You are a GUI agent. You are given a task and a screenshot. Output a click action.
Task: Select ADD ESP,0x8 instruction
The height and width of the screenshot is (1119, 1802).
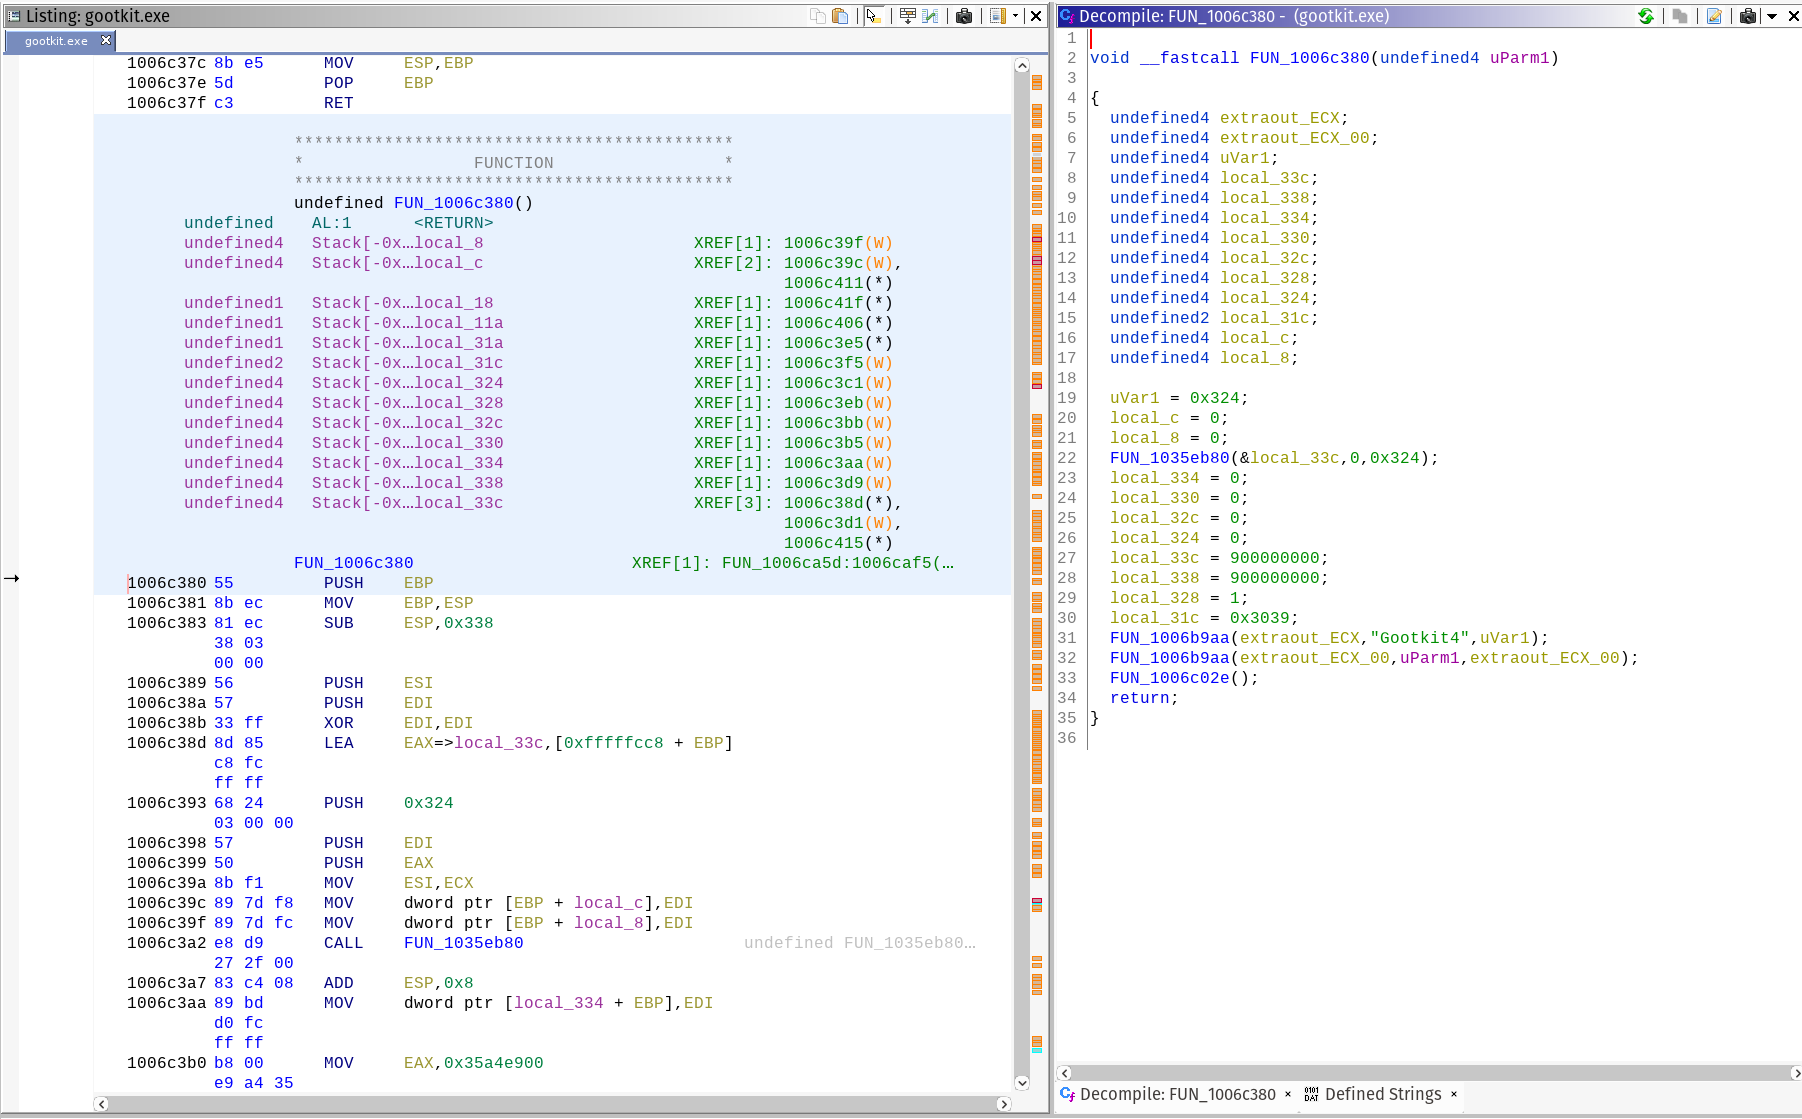pos(399,983)
